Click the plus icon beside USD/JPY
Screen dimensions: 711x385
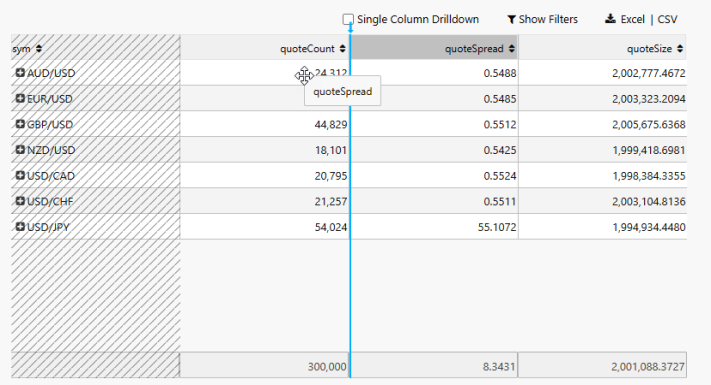[20, 226]
